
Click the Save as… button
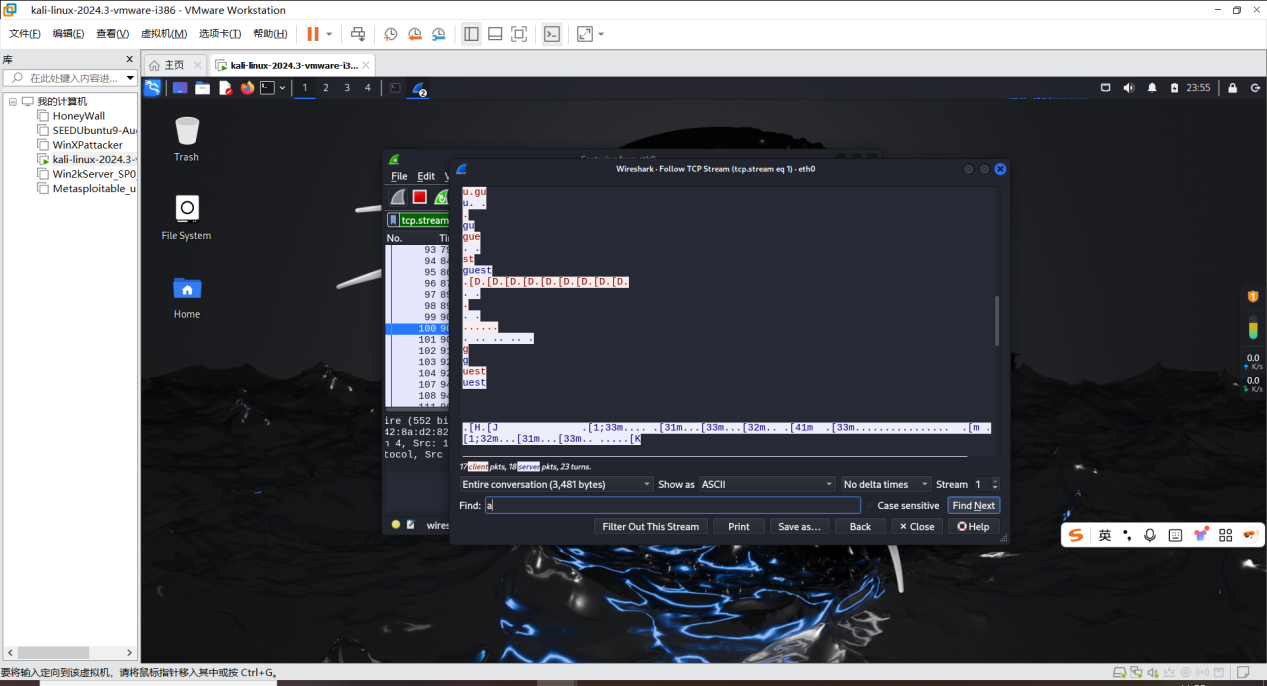(799, 526)
